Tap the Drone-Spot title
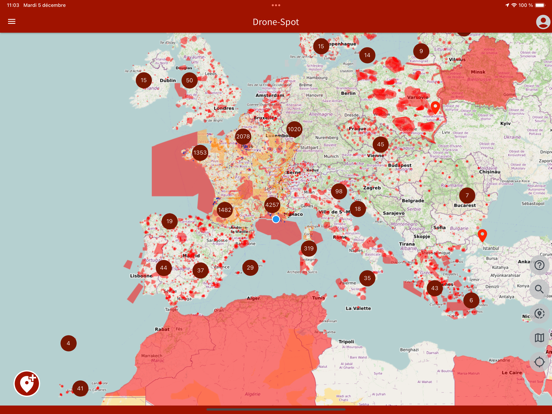Image resolution: width=552 pixels, height=414 pixels. click(x=276, y=22)
